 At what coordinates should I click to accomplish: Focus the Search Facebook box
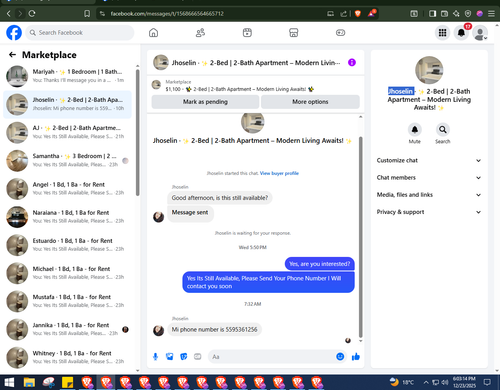[80, 33]
